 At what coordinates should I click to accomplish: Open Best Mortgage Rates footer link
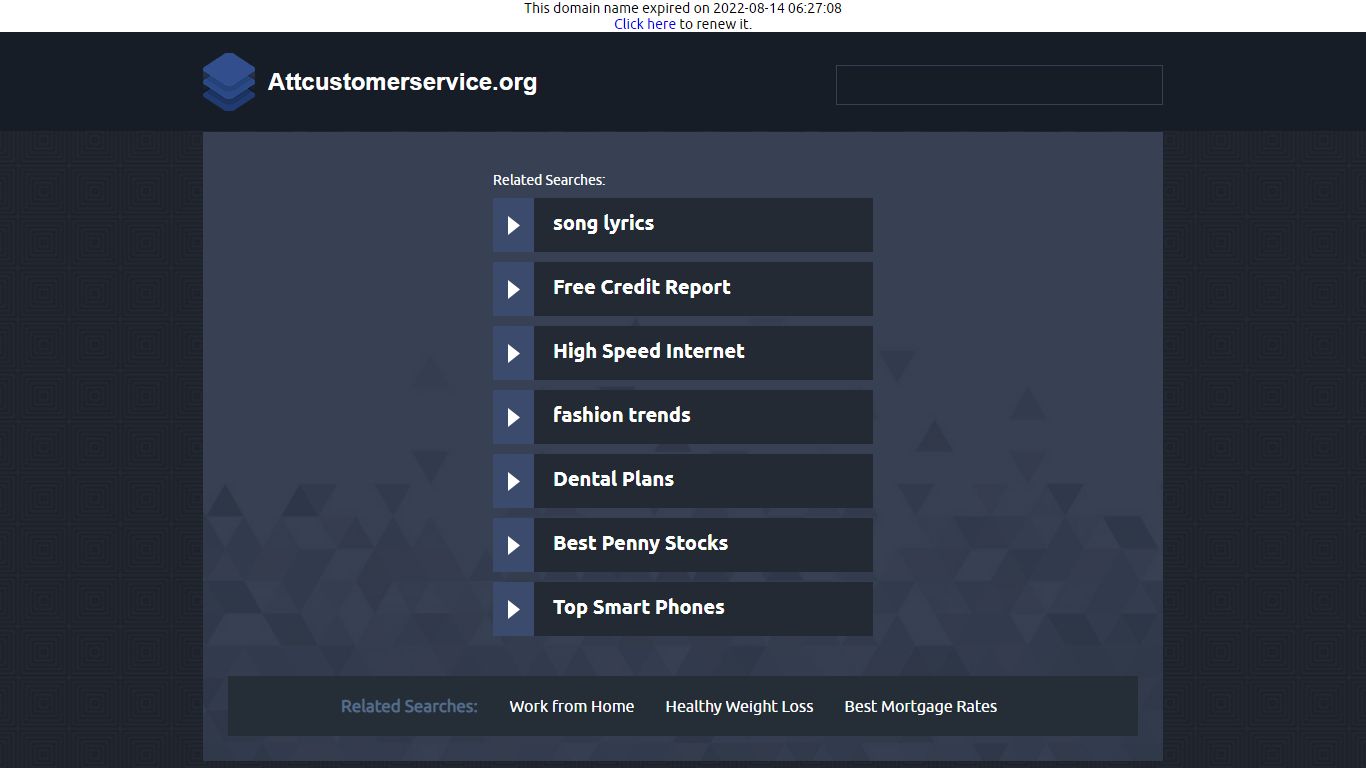coord(920,706)
